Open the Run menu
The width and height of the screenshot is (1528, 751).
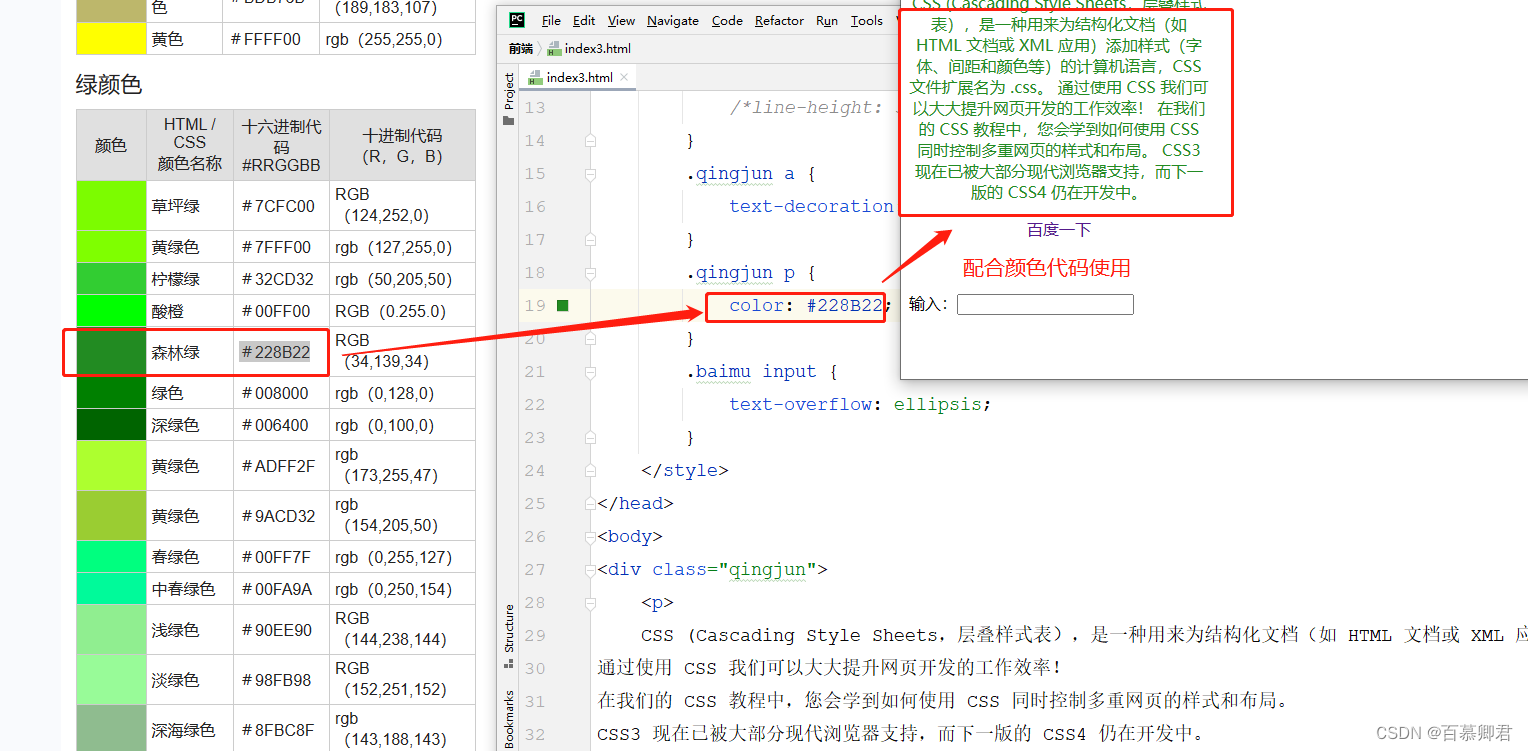click(x=827, y=20)
